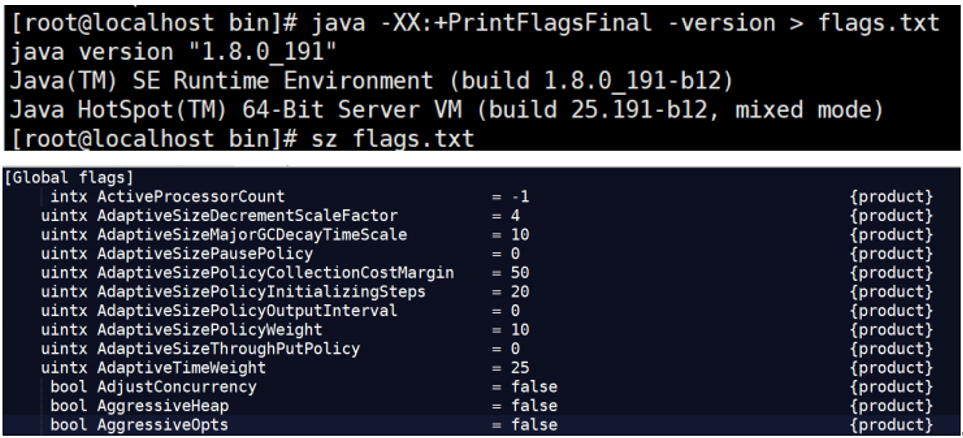
Task: Select the ActiveProcessorCount flag name
Action: pyautogui.click(x=190, y=197)
